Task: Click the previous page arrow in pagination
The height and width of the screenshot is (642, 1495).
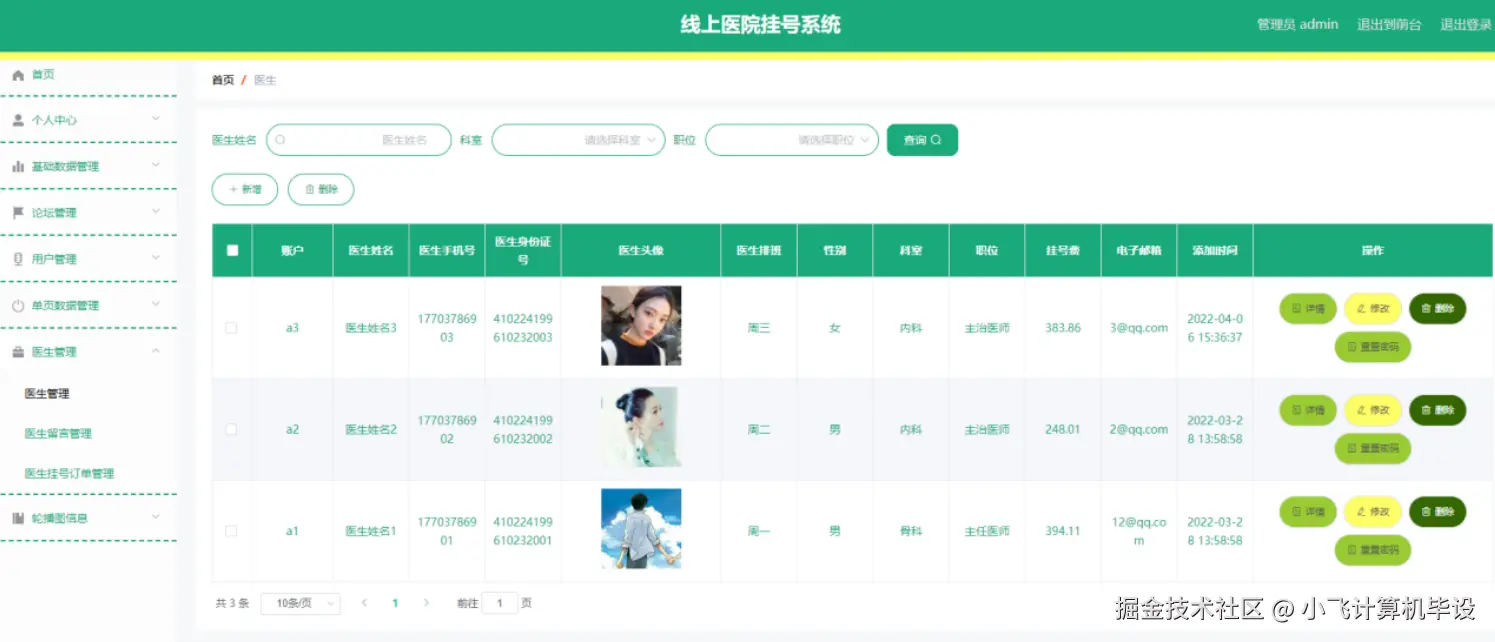Action: (364, 603)
